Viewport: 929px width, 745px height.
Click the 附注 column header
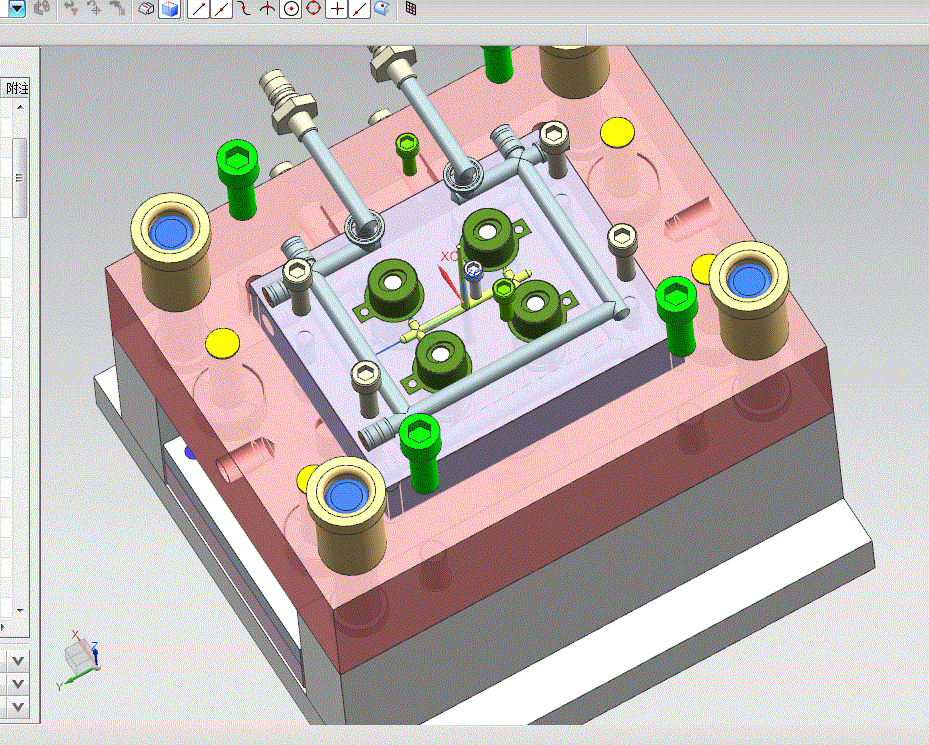[16, 89]
